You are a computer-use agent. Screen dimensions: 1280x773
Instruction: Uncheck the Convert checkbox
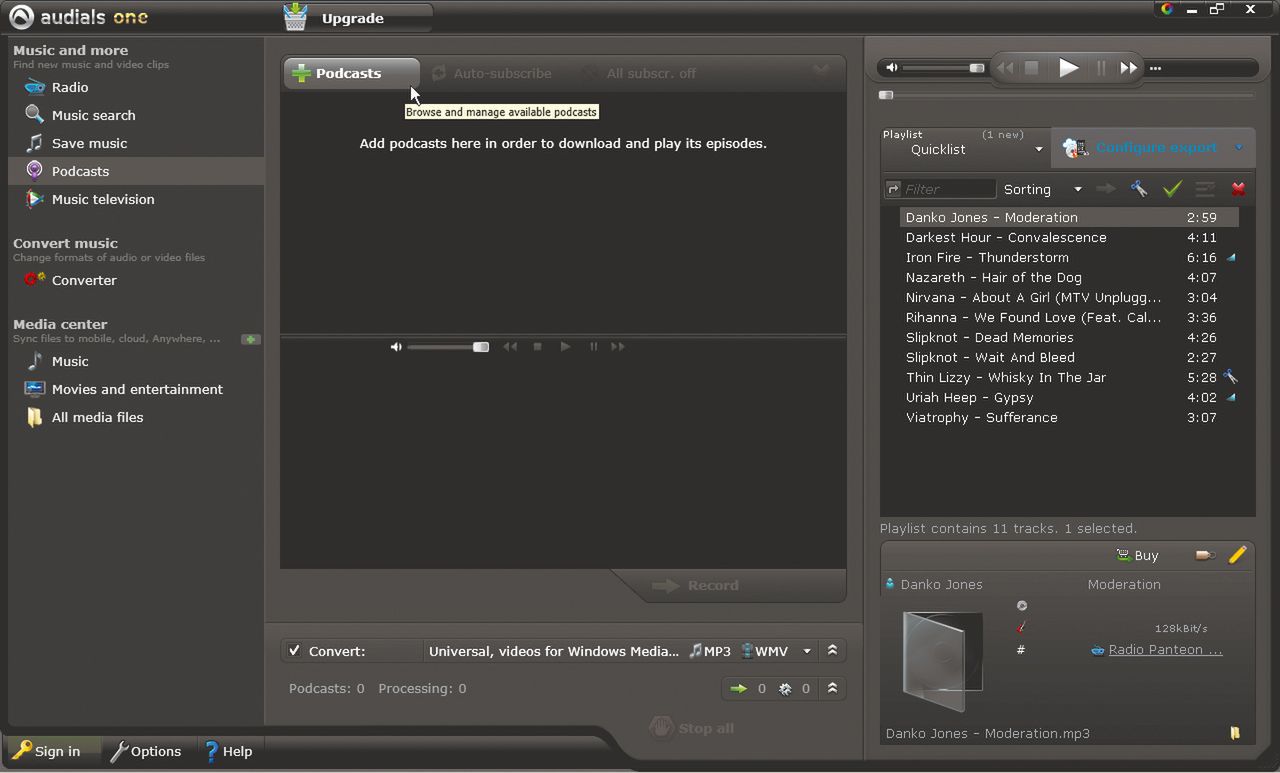[294, 651]
